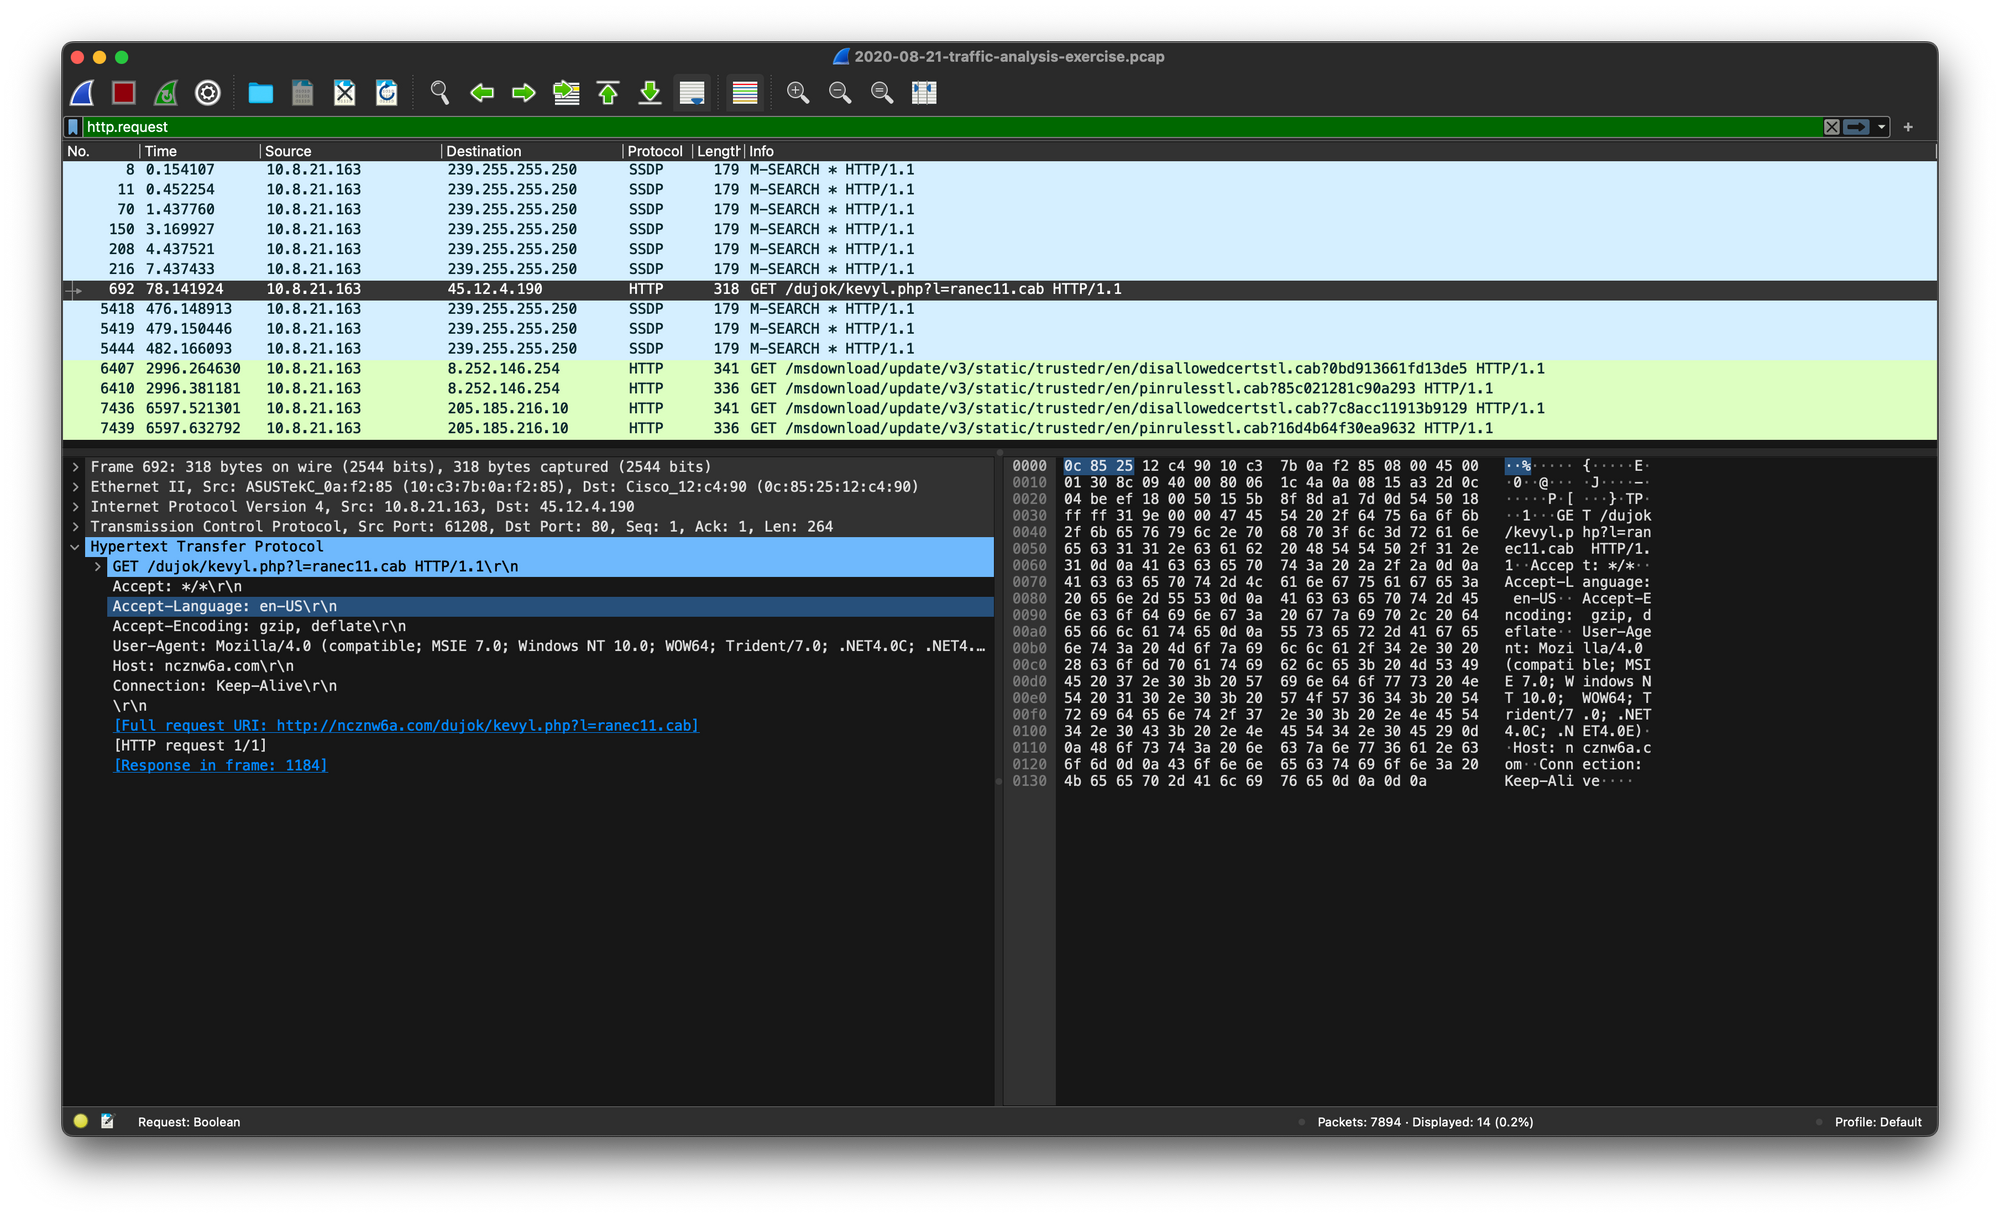Select the Connection: Keep-Alive field
Screen dimensions: 2000x1218
pos(551,686)
